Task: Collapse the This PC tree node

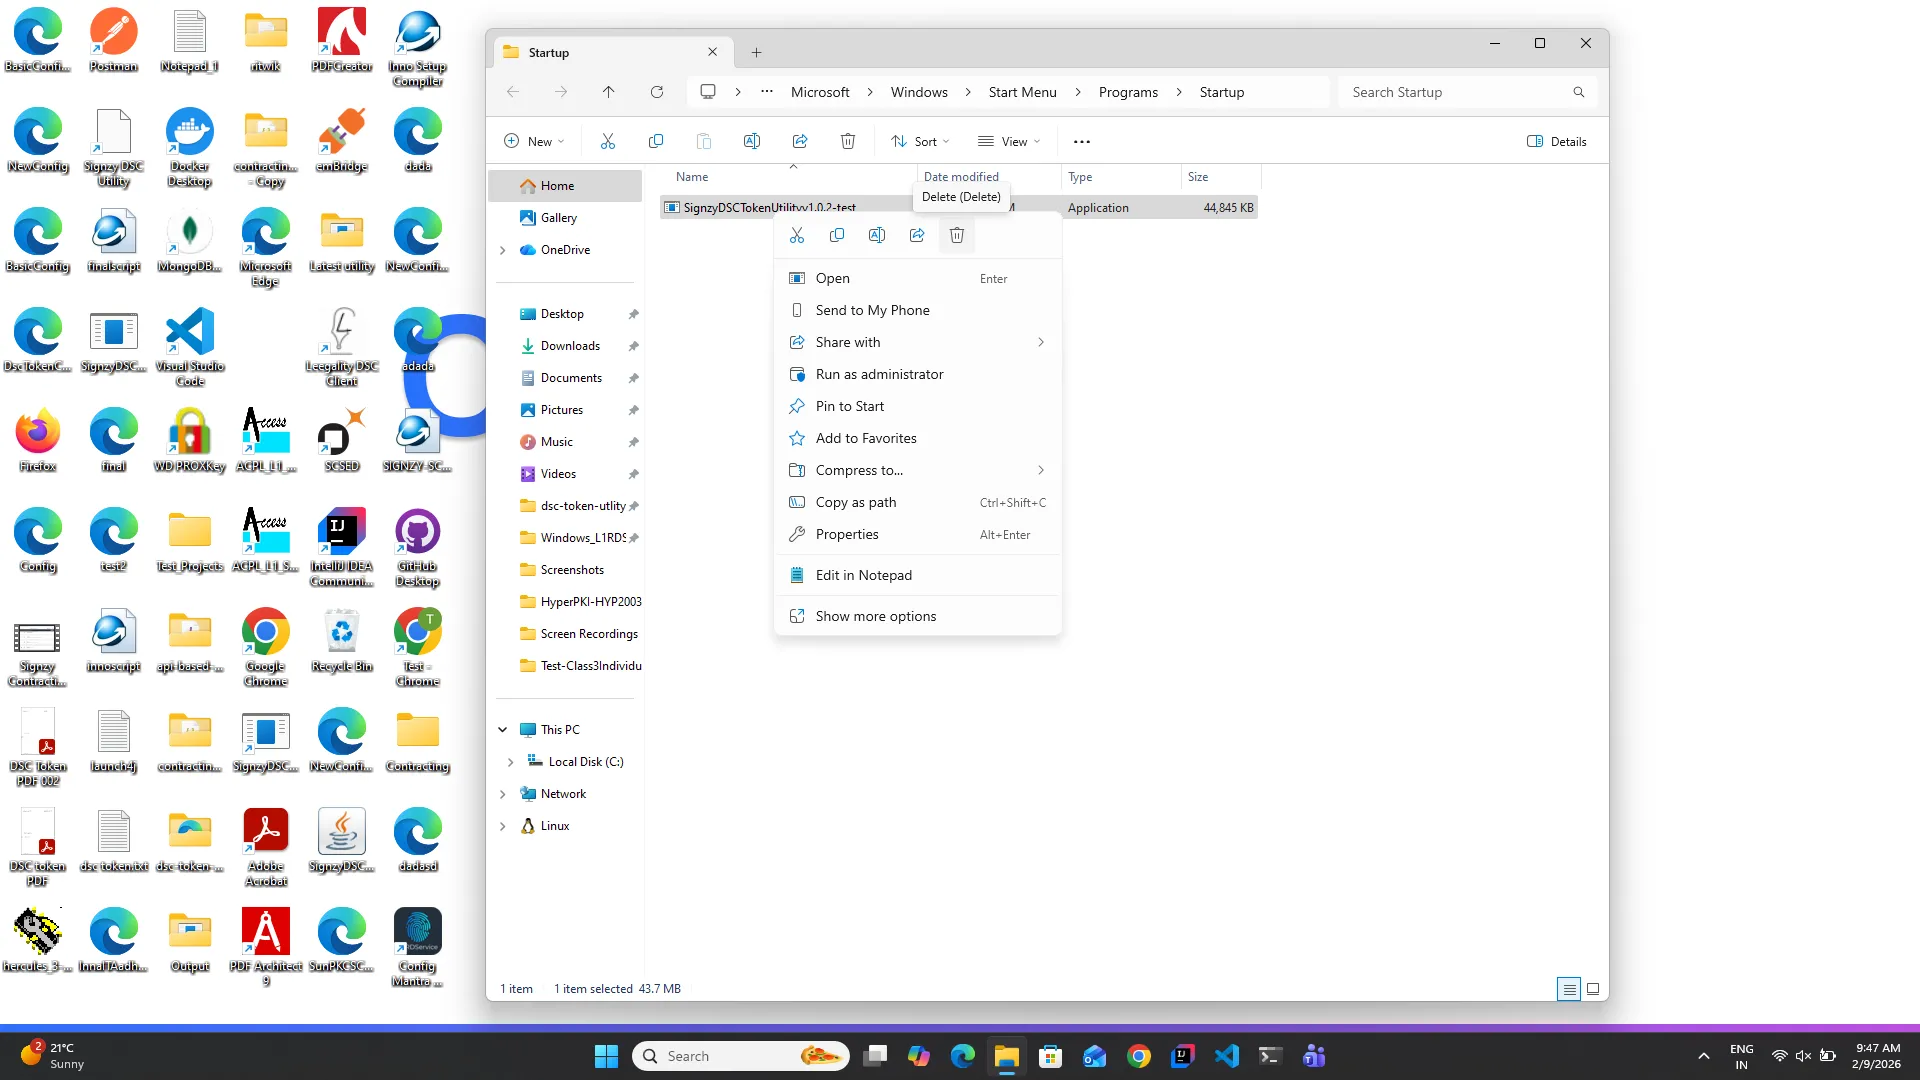Action: [x=503, y=730]
